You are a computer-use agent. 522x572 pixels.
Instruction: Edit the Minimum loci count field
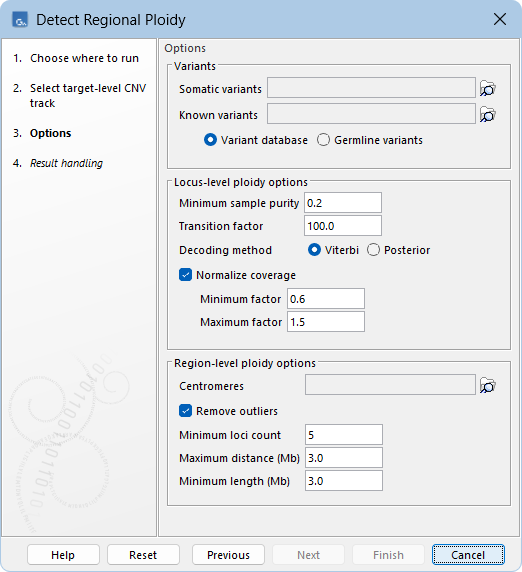pyautogui.click(x=344, y=434)
